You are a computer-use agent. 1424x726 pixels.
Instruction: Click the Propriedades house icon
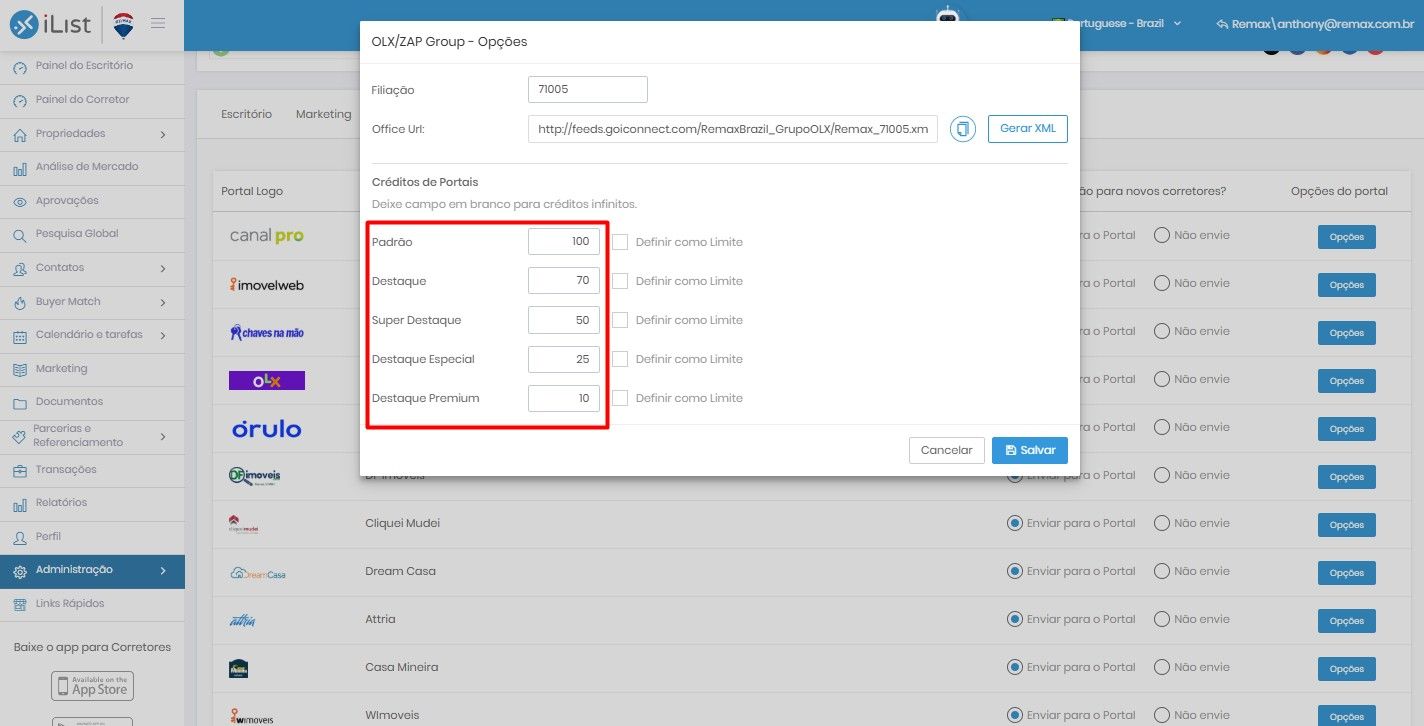20,134
